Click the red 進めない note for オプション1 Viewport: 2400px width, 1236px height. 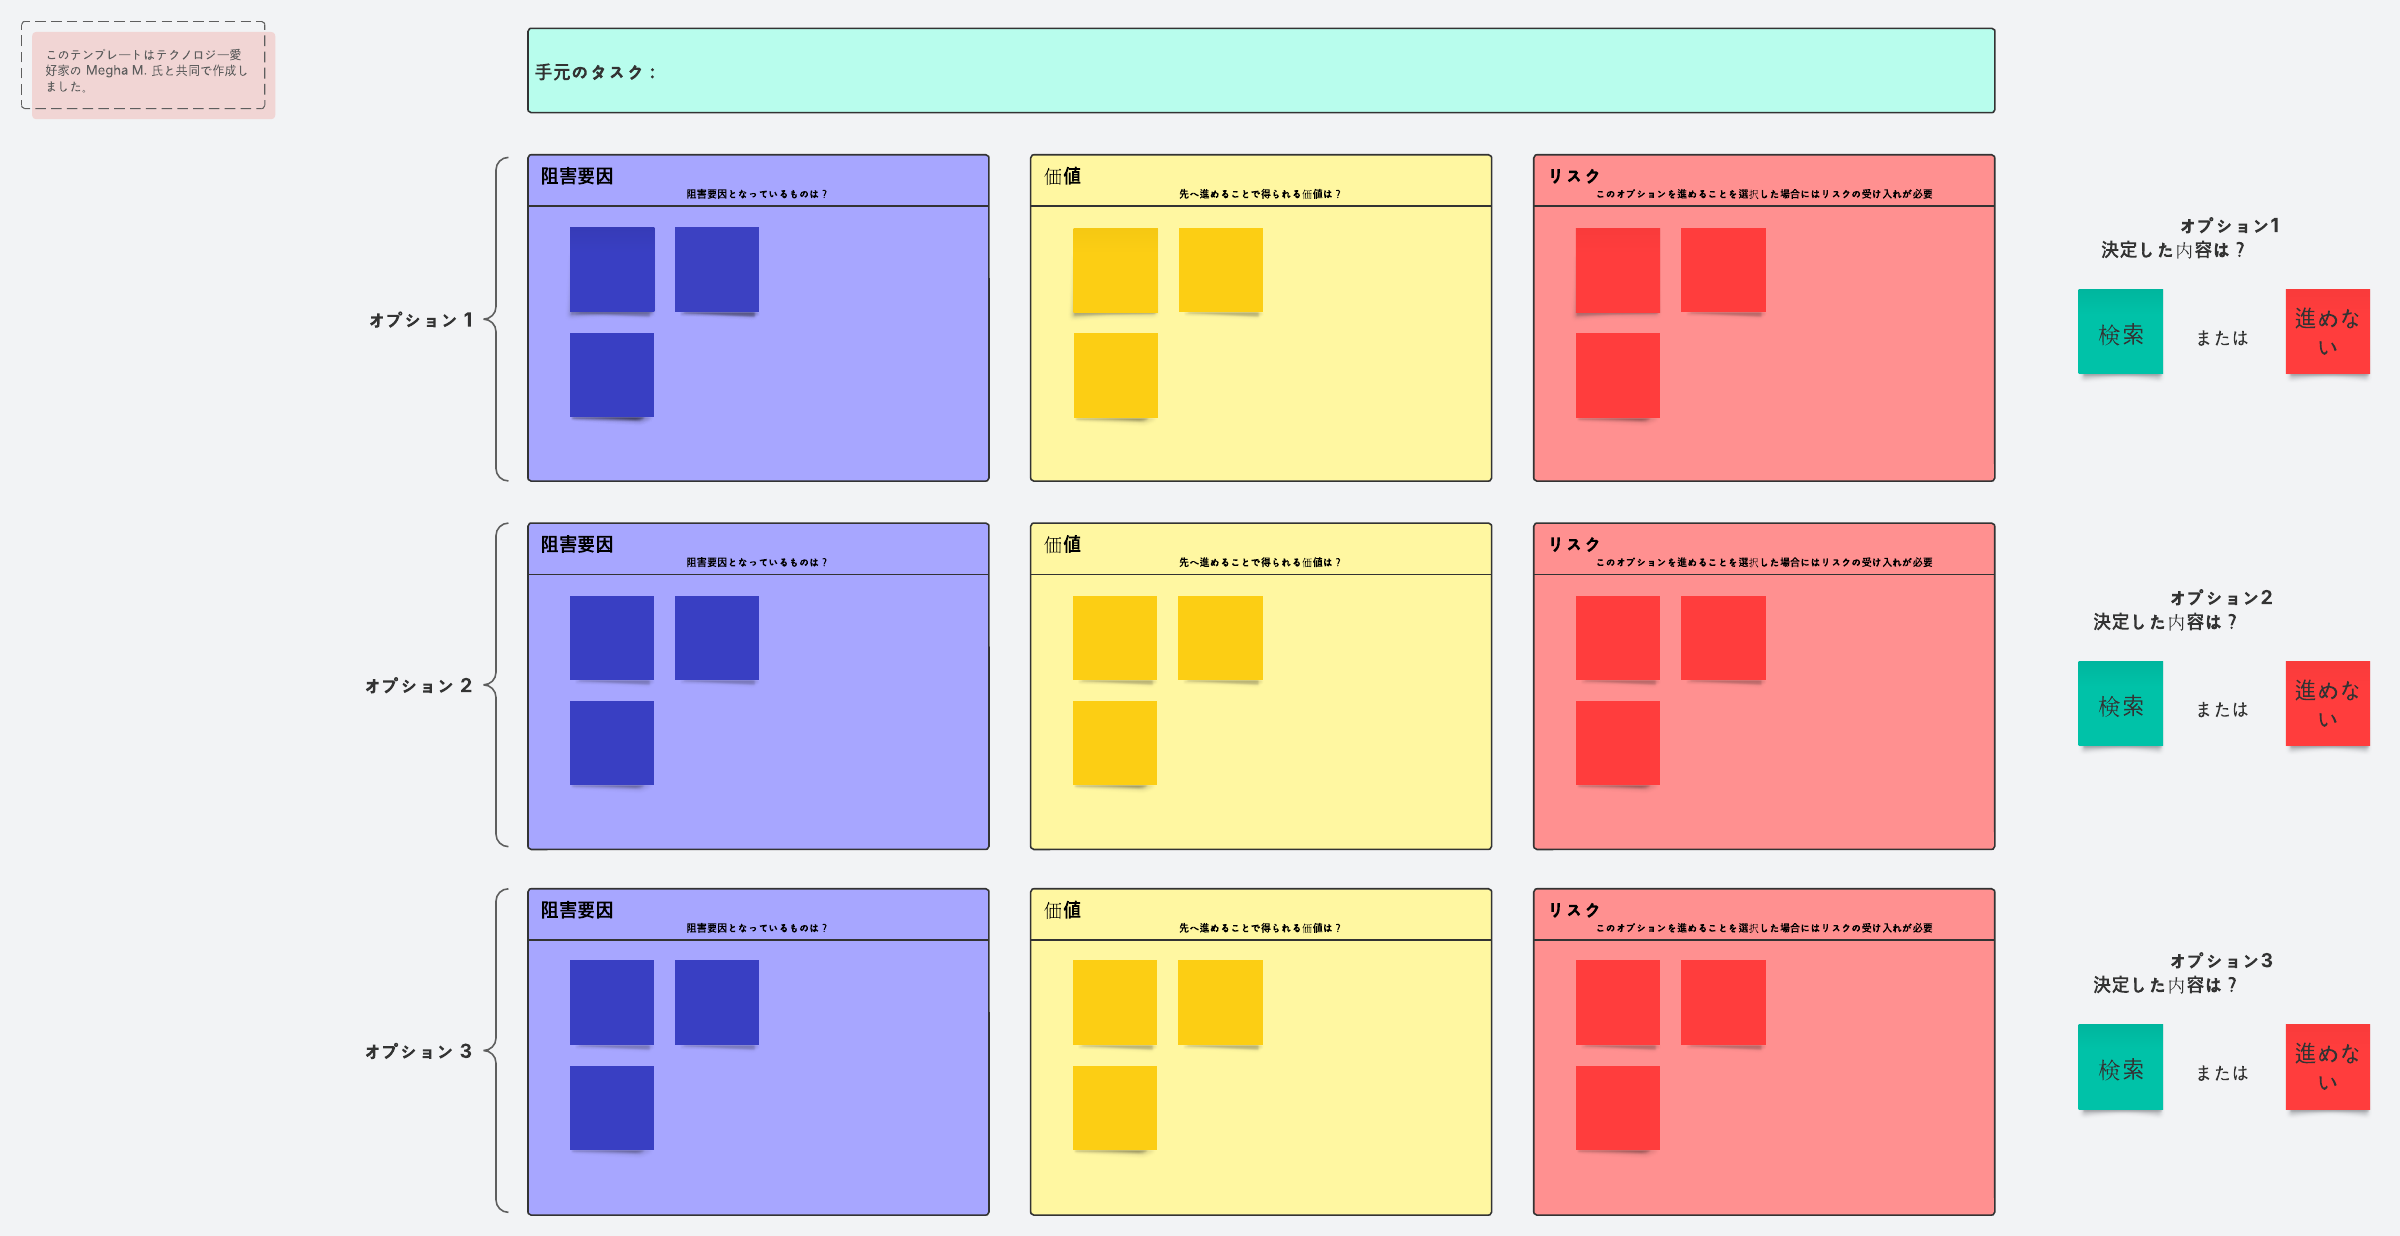(2327, 332)
